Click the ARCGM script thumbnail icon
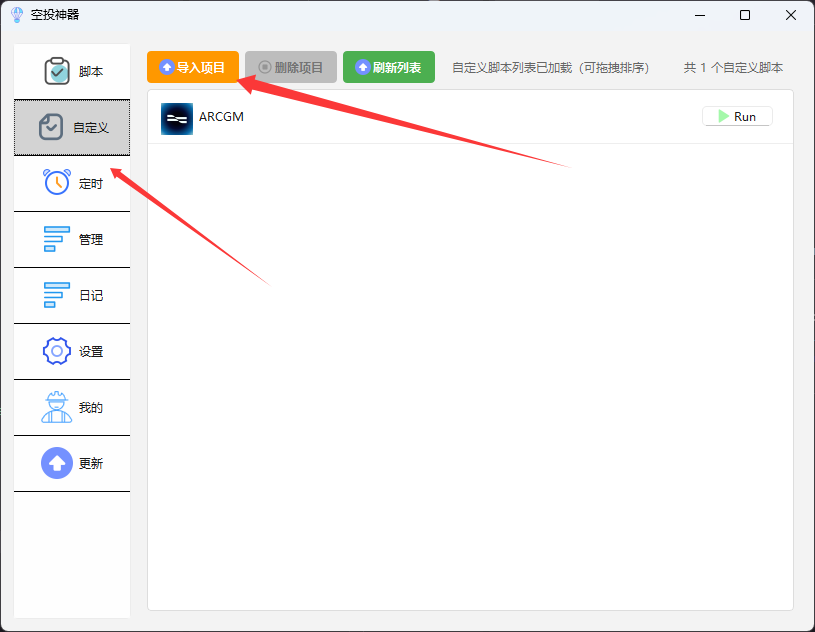The width and height of the screenshot is (815, 632). click(177, 118)
